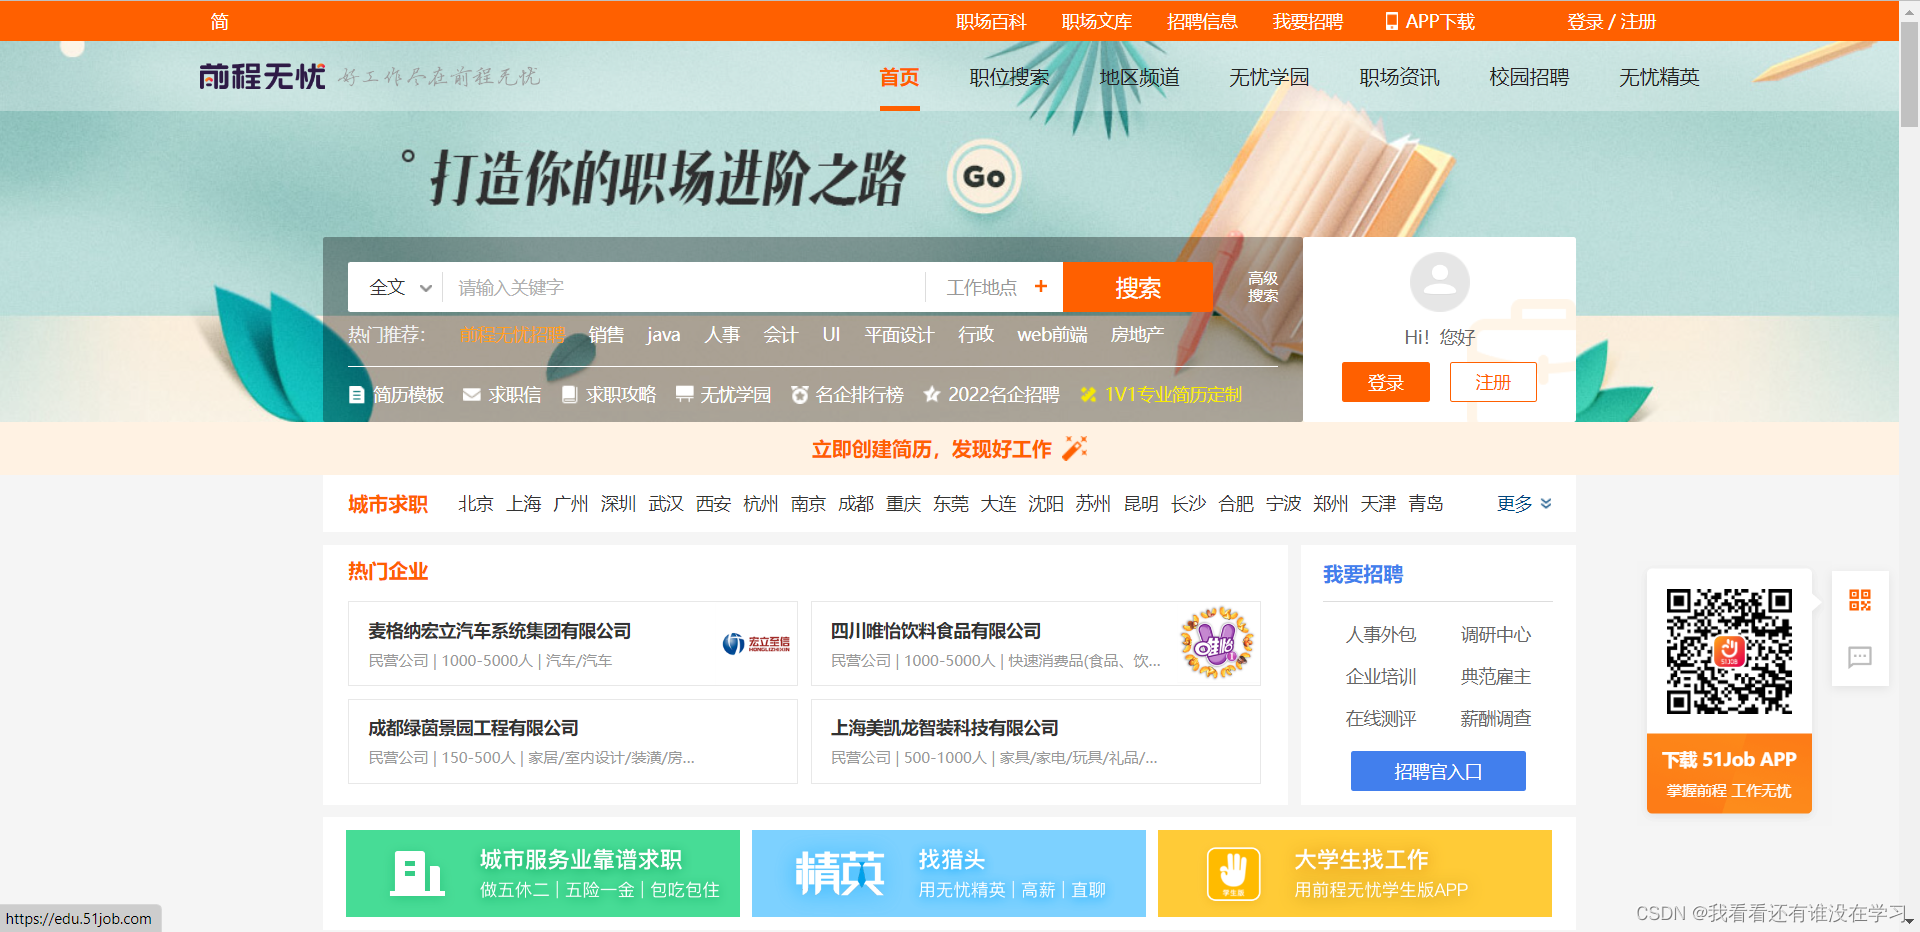Click the 前程无忧 site logo
The width and height of the screenshot is (1920, 932).
coord(262,76)
